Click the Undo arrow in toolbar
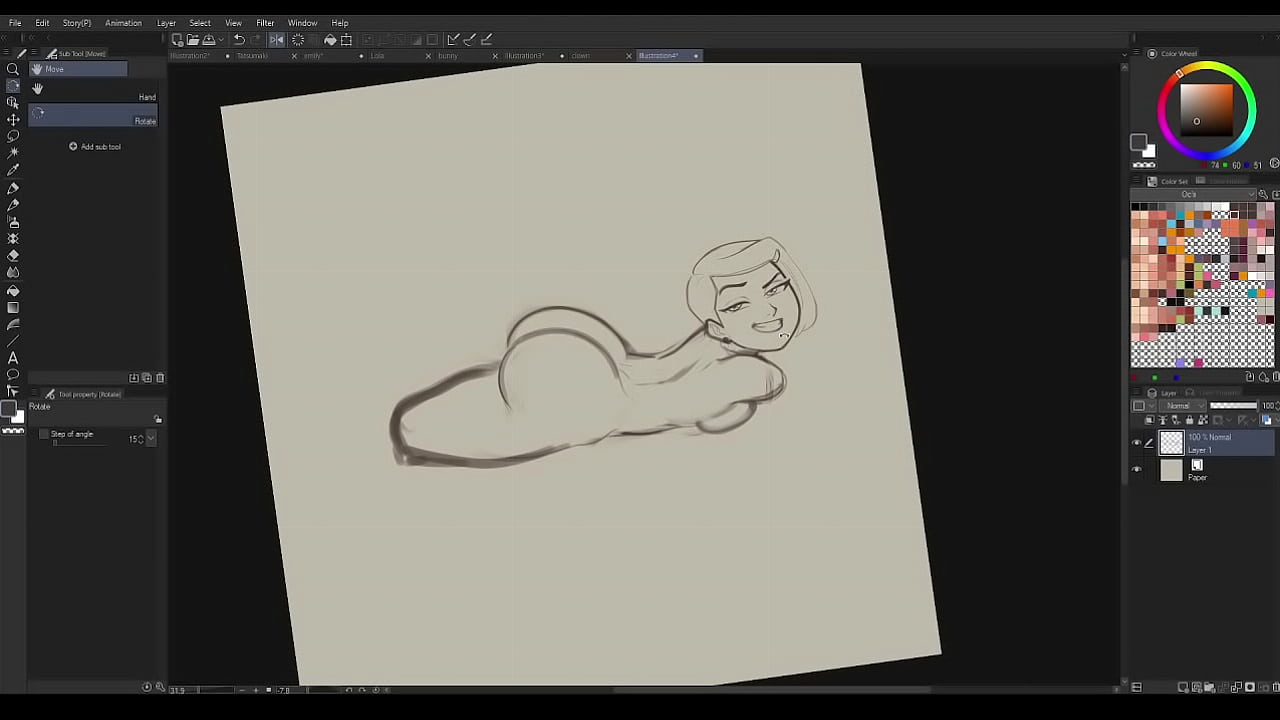 pos(239,40)
